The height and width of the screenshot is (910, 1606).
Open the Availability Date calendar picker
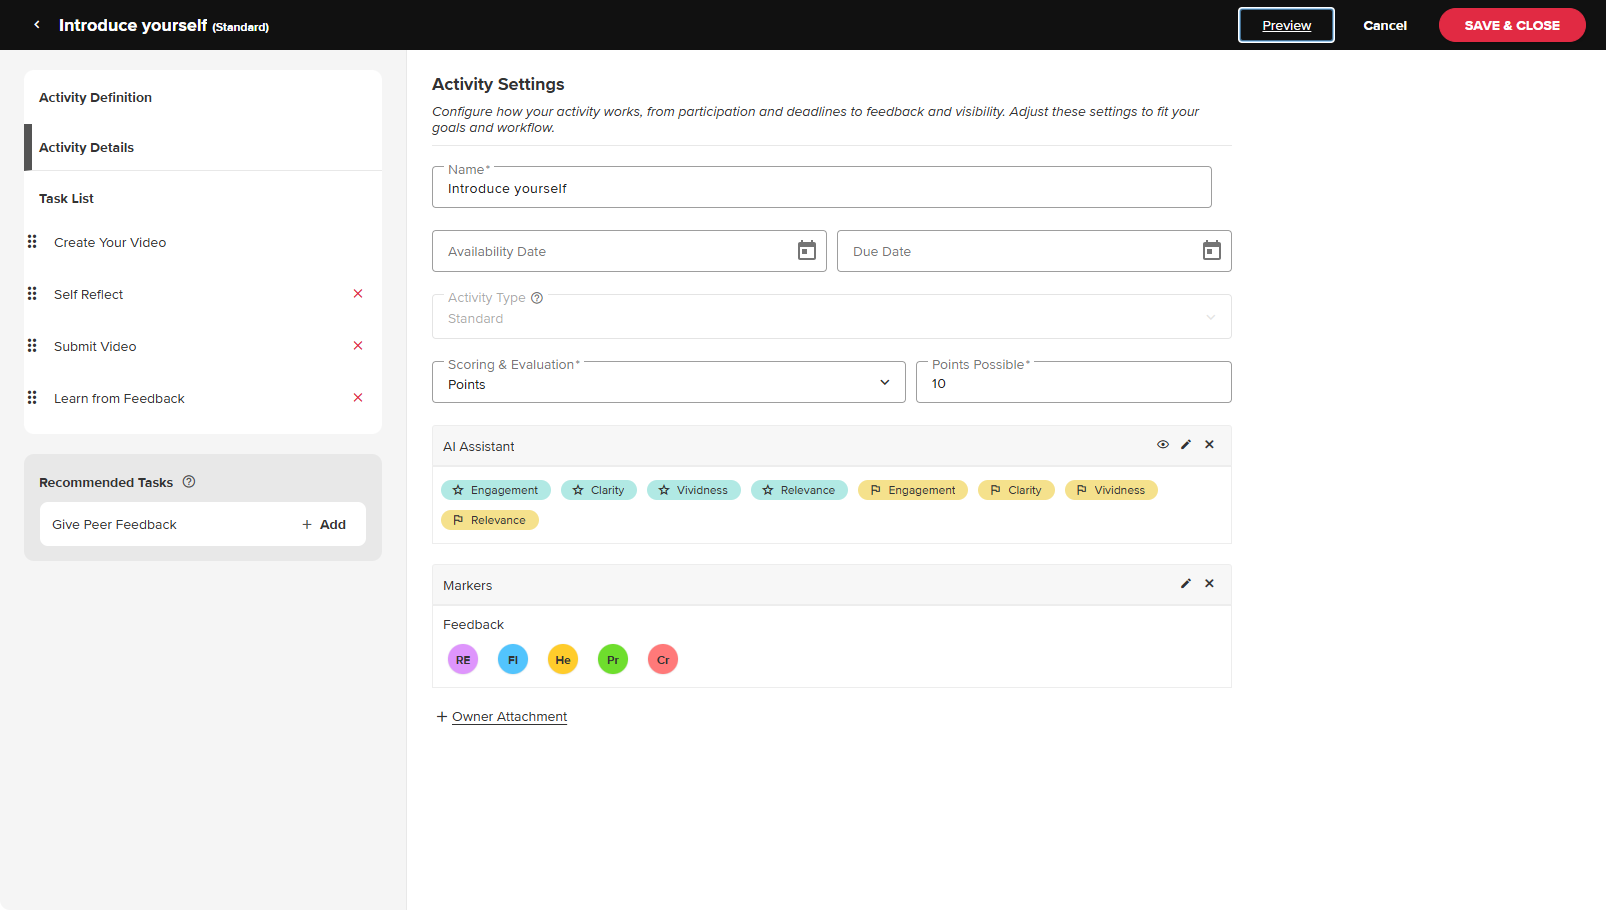click(807, 251)
